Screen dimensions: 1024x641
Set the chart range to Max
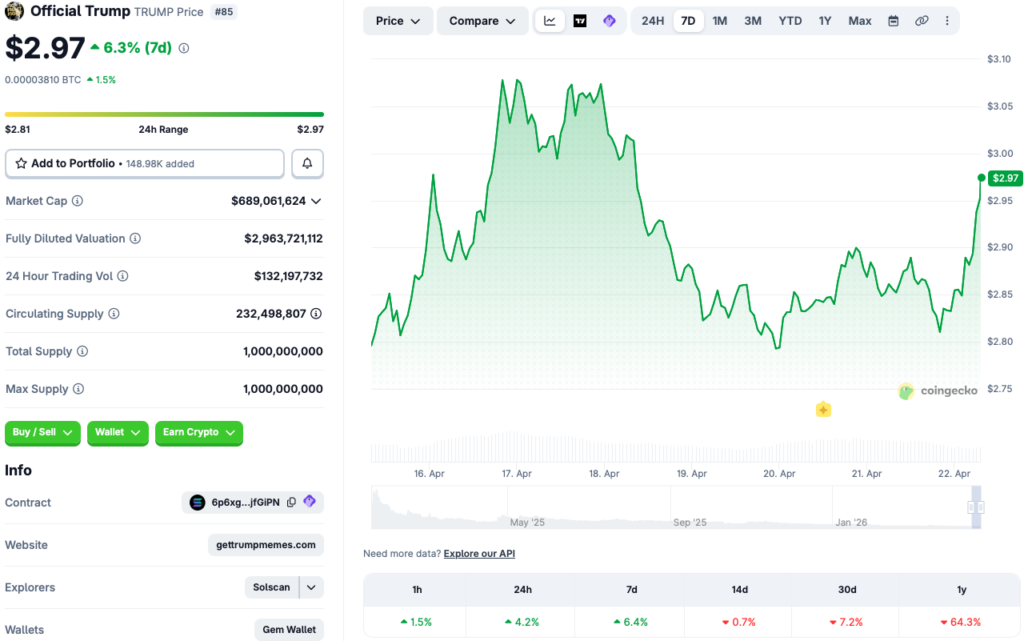(859, 21)
